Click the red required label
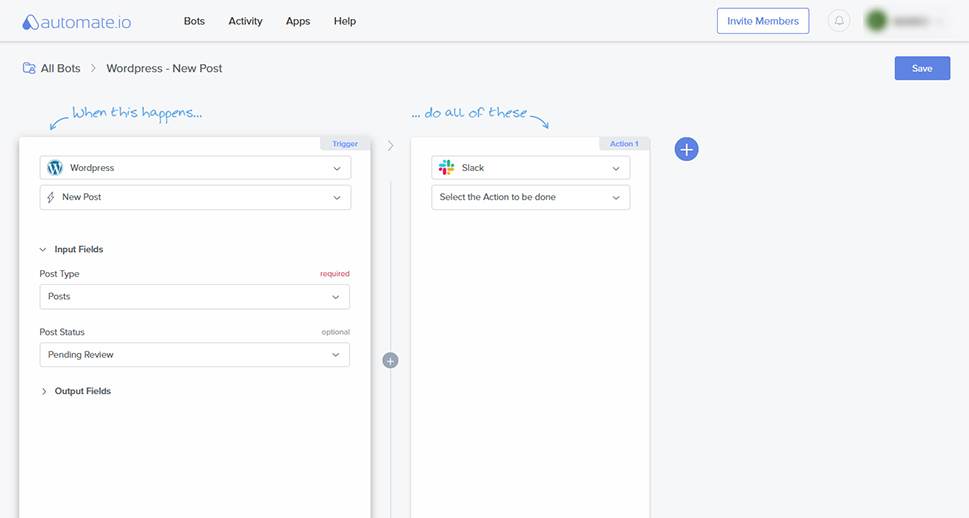The height and width of the screenshot is (518, 969). pyautogui.click(x=334, y=274)
